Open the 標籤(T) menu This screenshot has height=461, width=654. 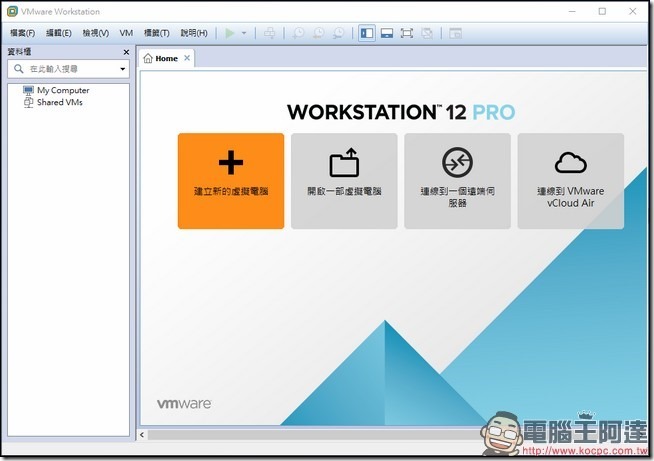156,33
